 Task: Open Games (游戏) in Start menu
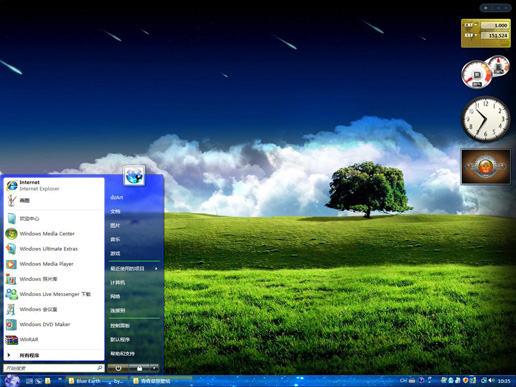click(x=115, y=253)
